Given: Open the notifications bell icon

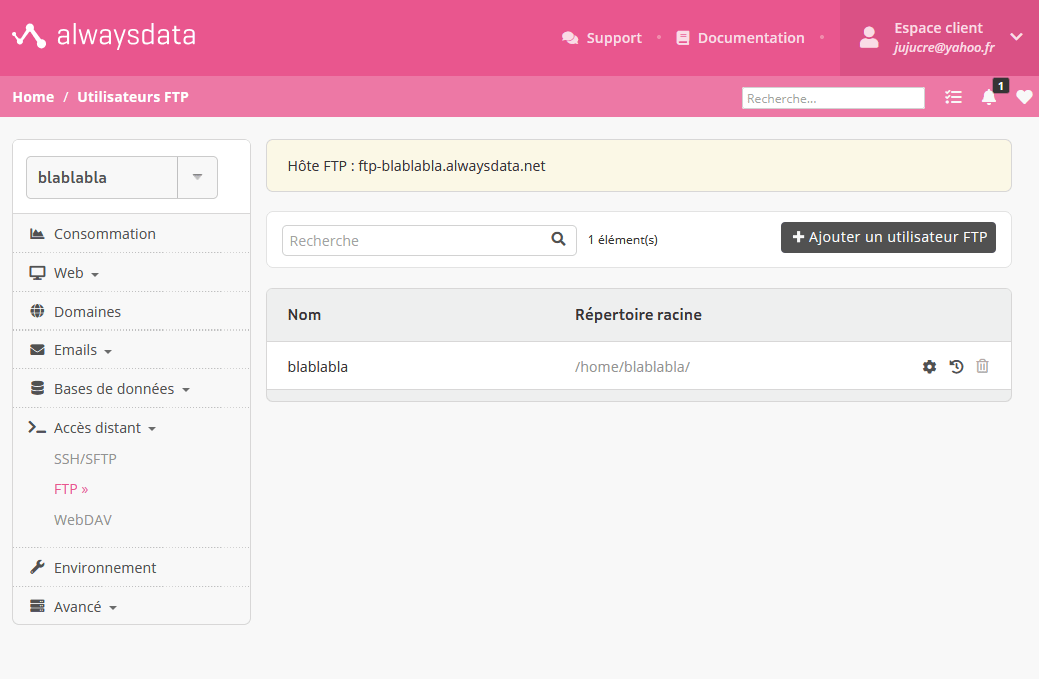Looking at the screenshot, I should tap(989, 97).
